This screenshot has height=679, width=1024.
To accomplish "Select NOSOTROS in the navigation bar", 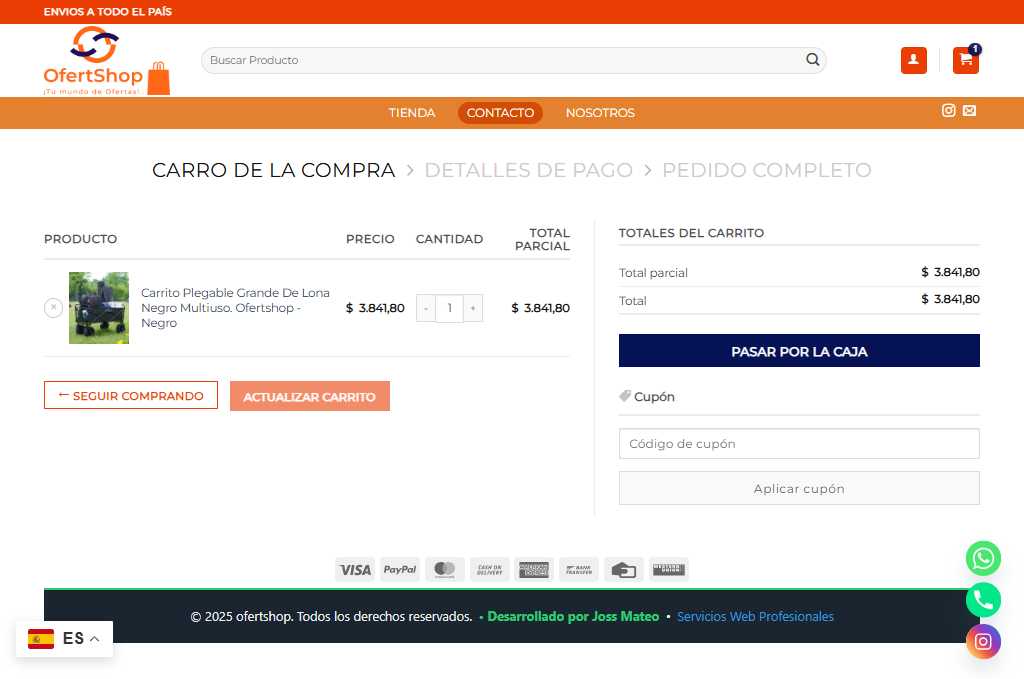I will (x=600, y=113).
